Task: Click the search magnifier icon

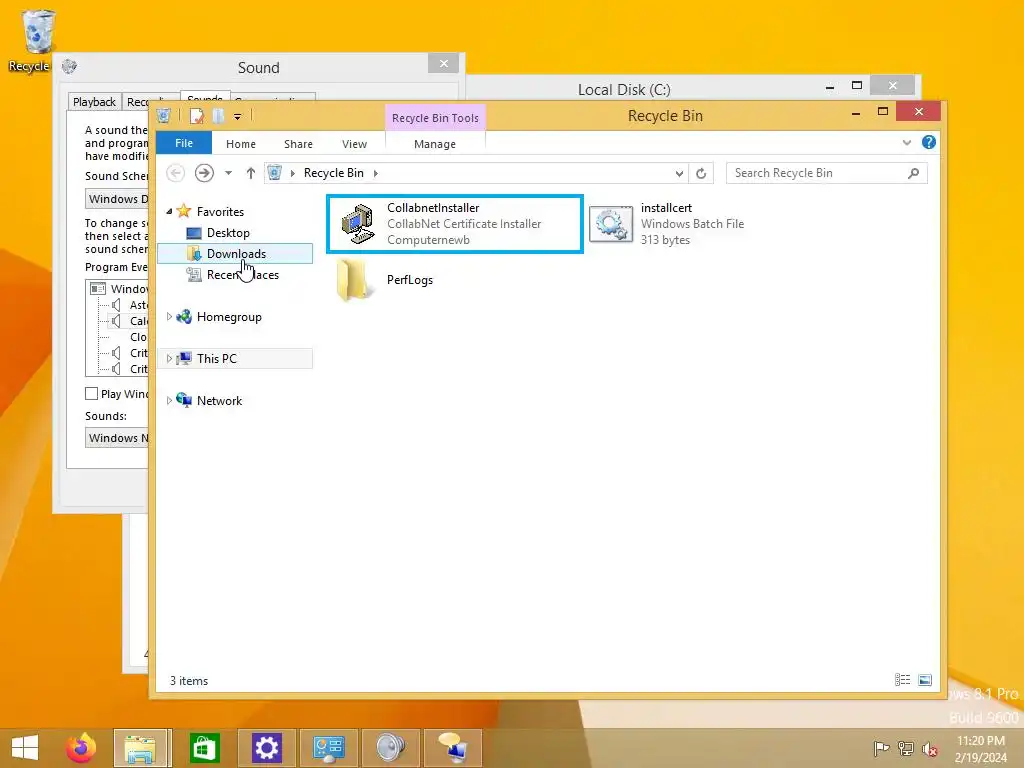Action: pyautogui.click(x=914, y=173)
